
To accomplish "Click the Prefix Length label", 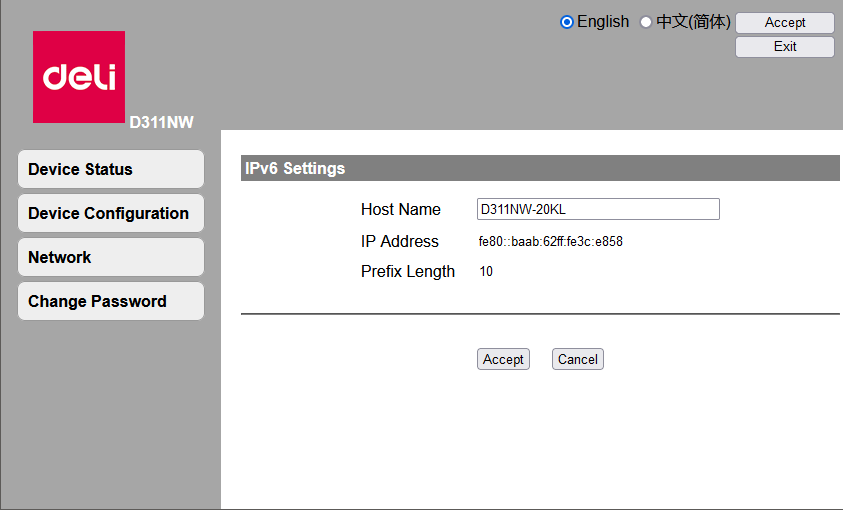I will point(407,272).
